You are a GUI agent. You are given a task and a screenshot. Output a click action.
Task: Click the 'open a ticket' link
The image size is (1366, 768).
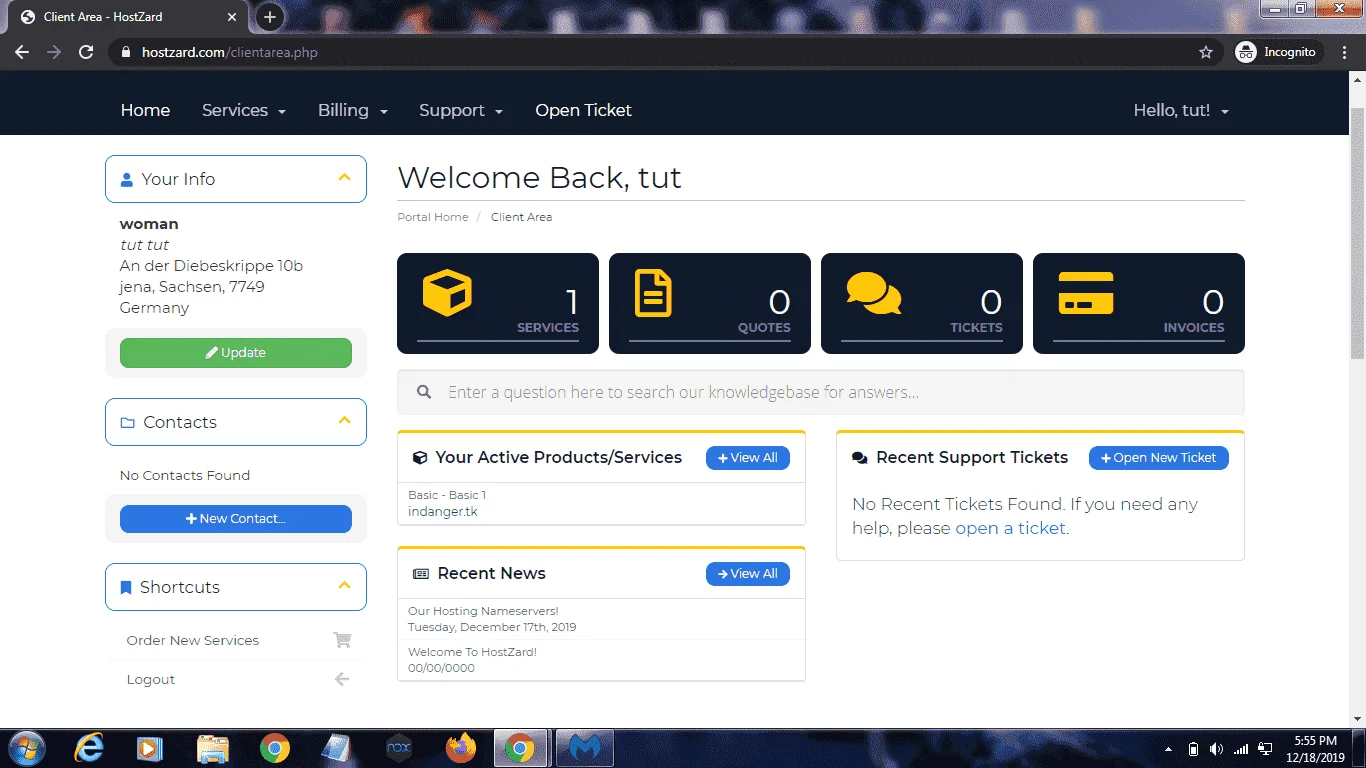[x=1010, y=528]
